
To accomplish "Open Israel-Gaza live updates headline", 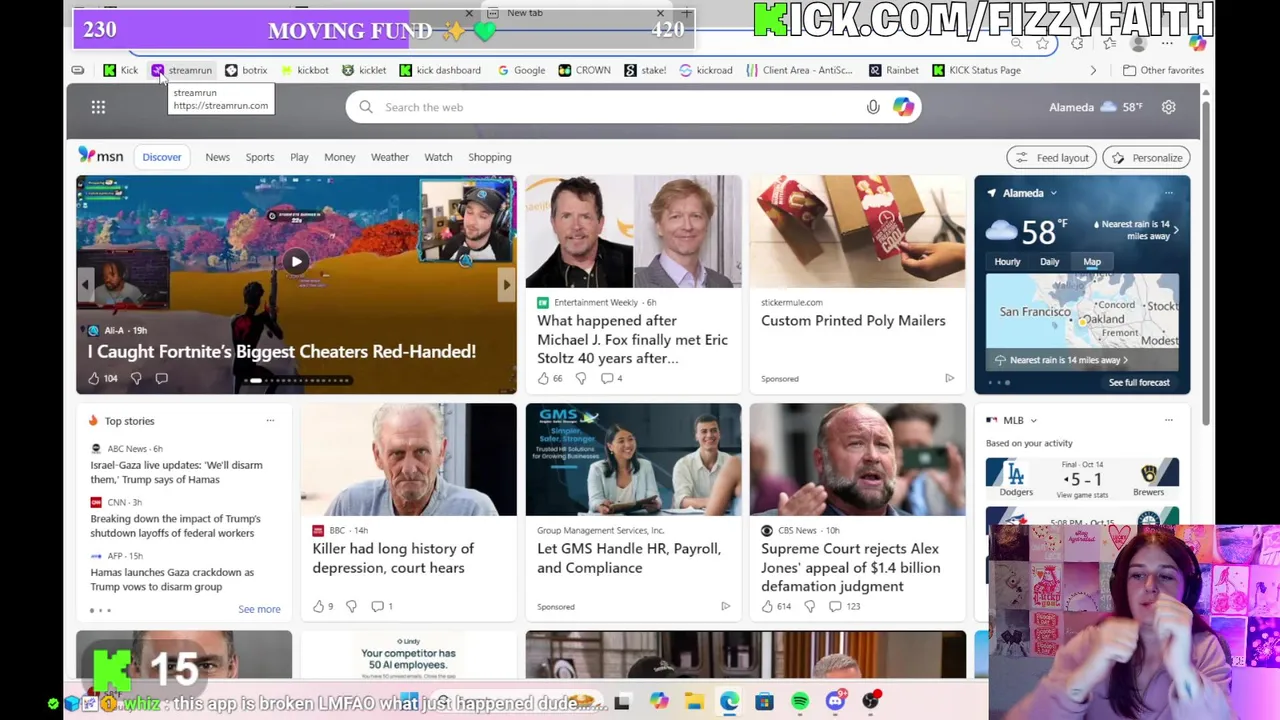I will point(176,472).
